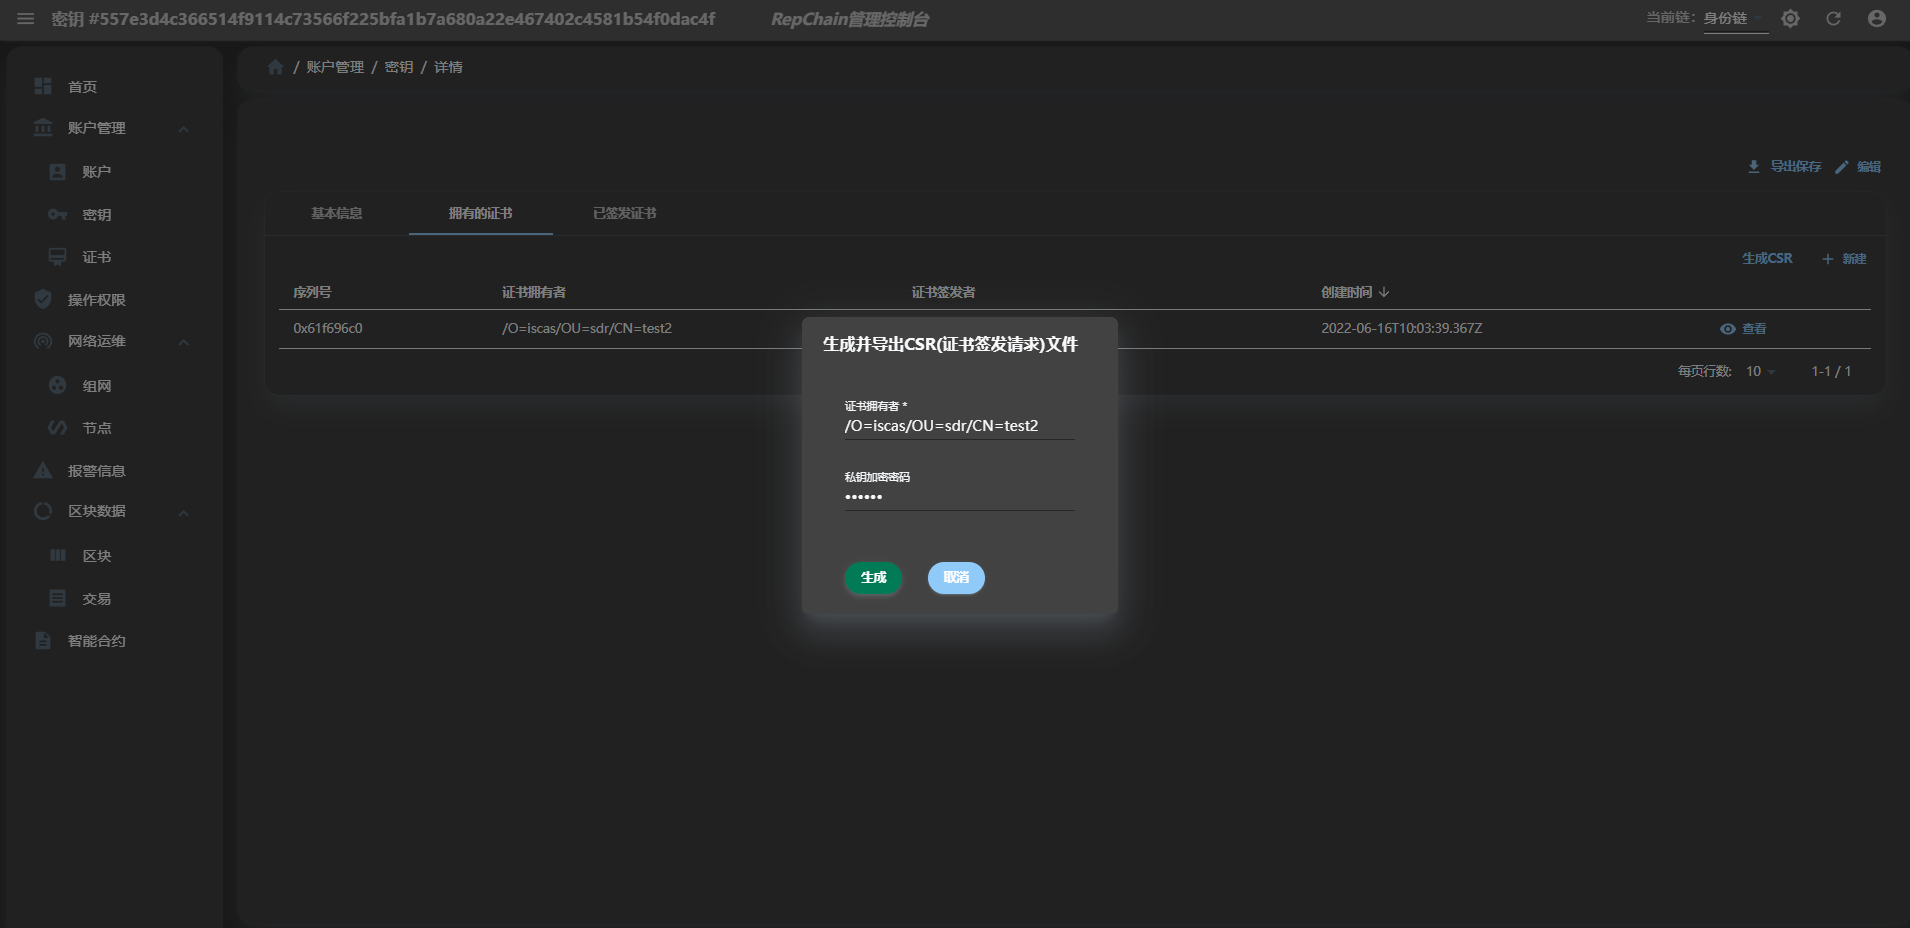Image resolution: width=1910 pixels, height=928 pixels.
Task: Click the 1-1 / 1 pagination text
Action: (1831, 371)
